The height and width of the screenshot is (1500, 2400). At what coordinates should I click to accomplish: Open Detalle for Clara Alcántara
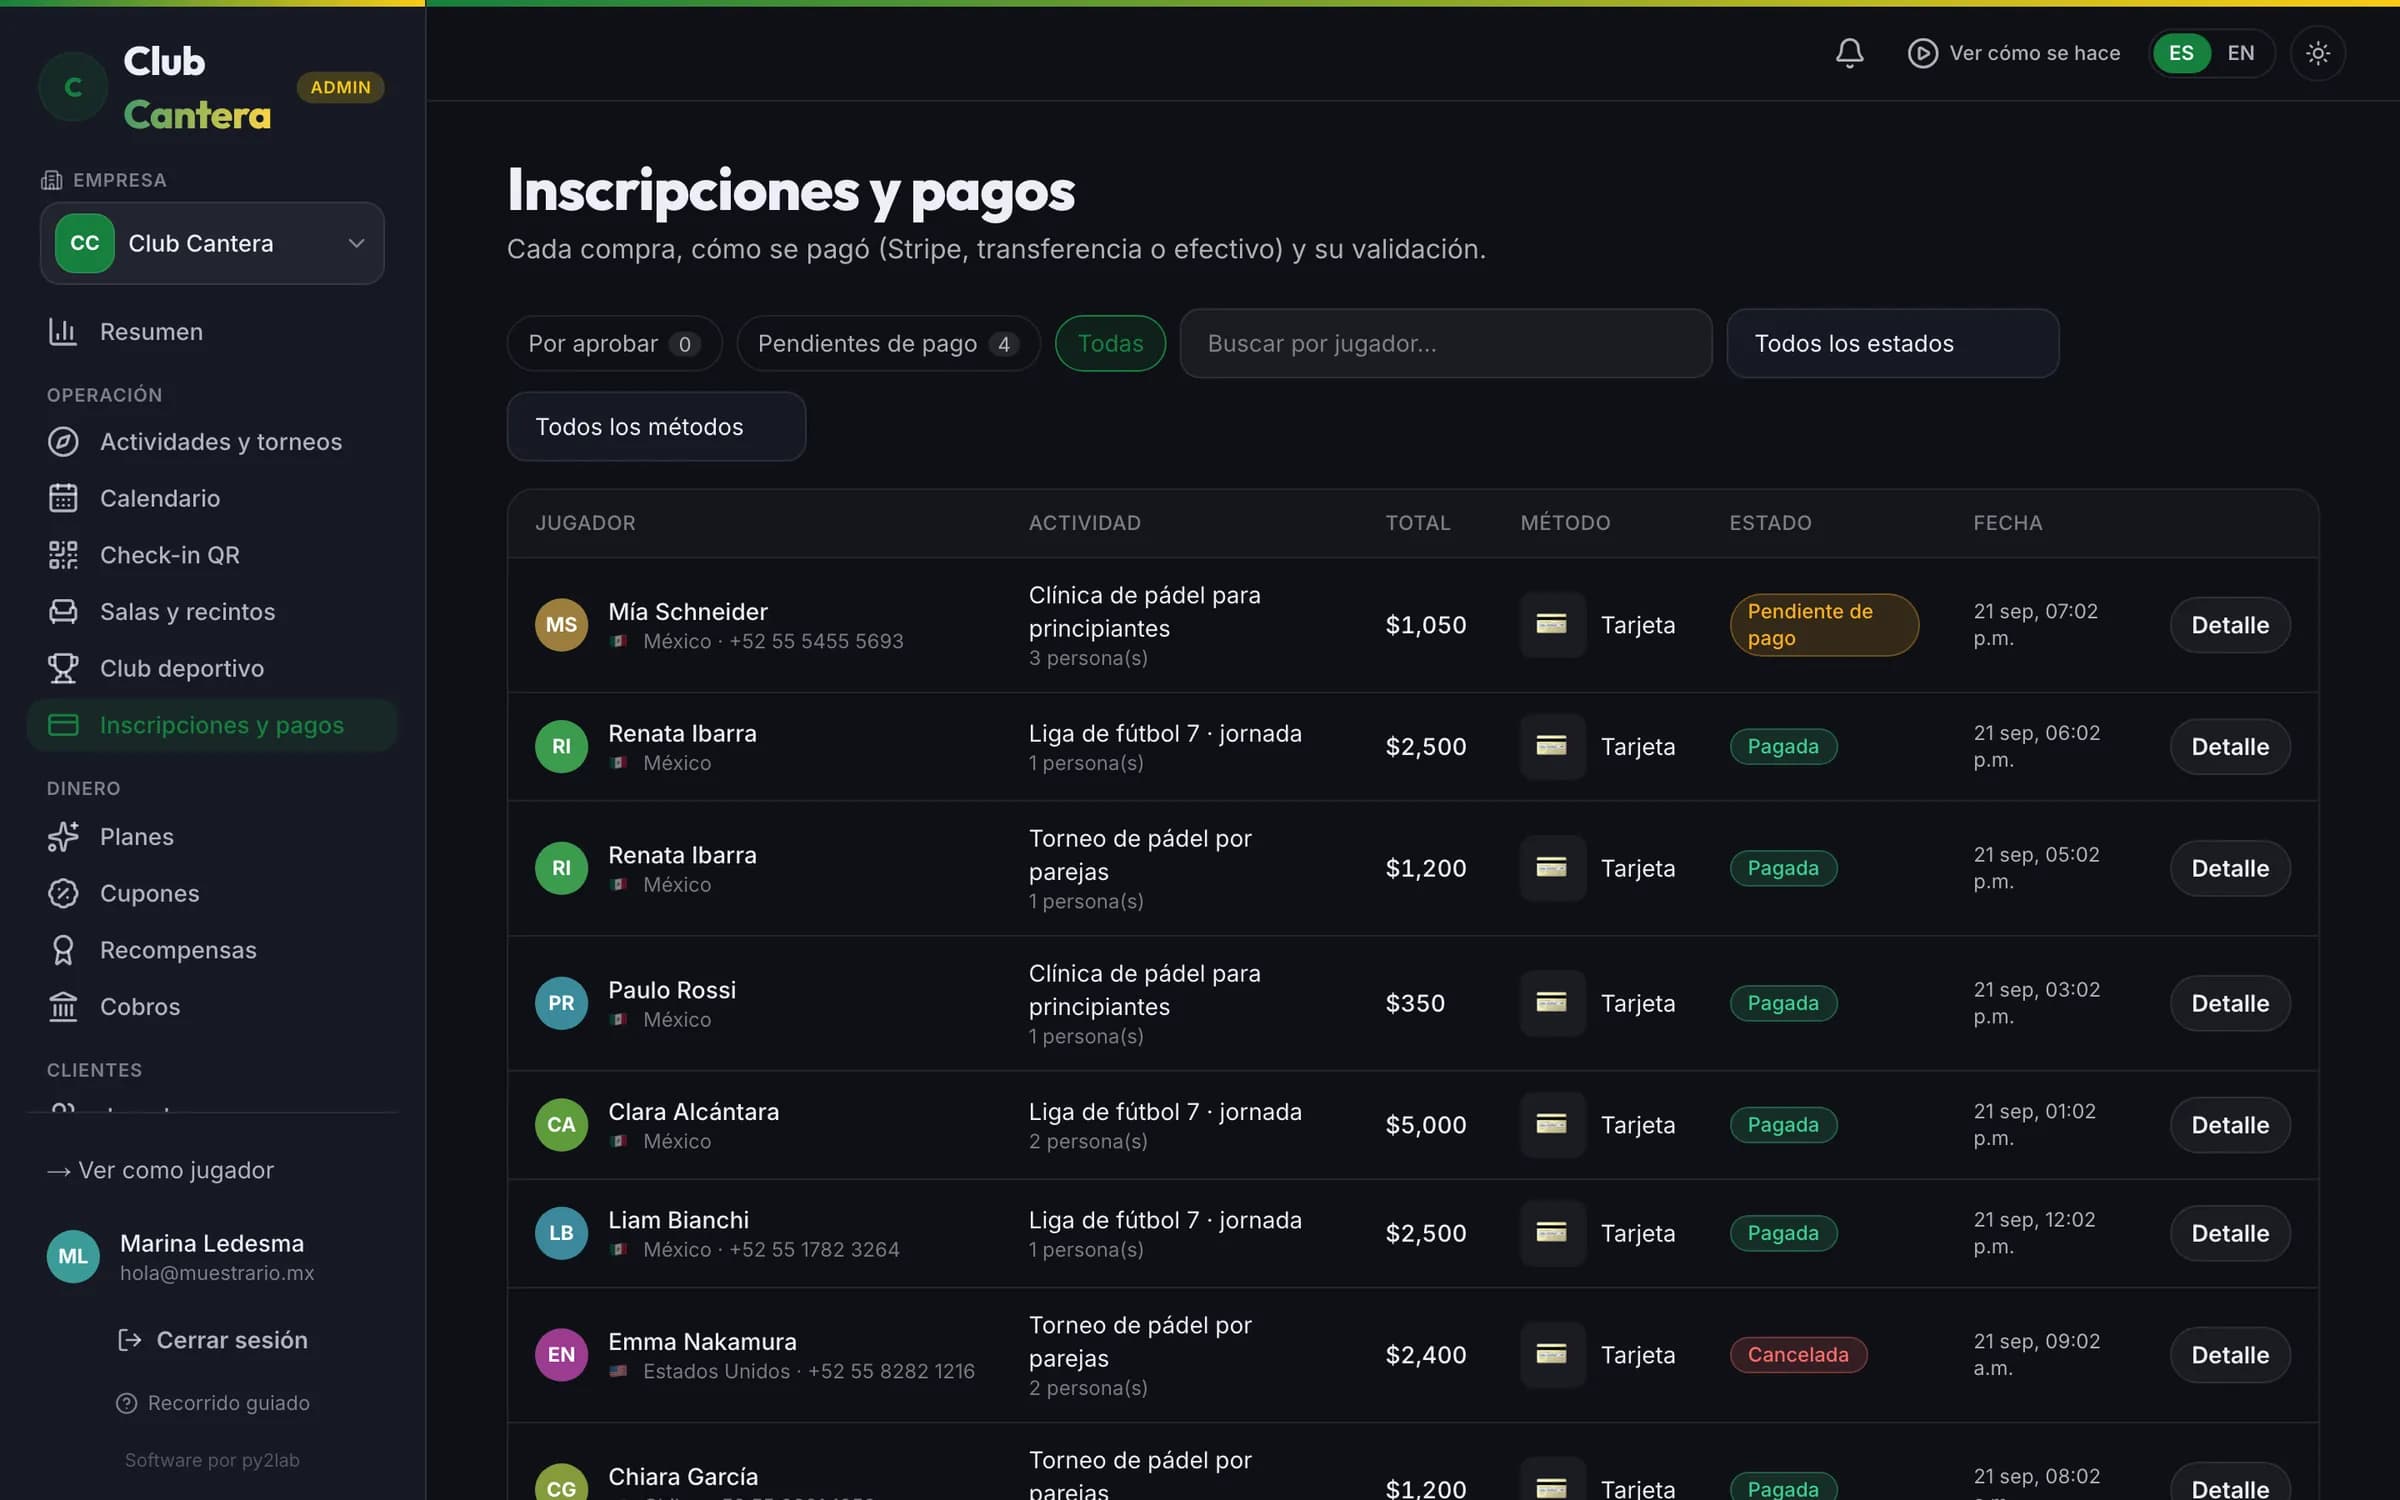2230,1125
